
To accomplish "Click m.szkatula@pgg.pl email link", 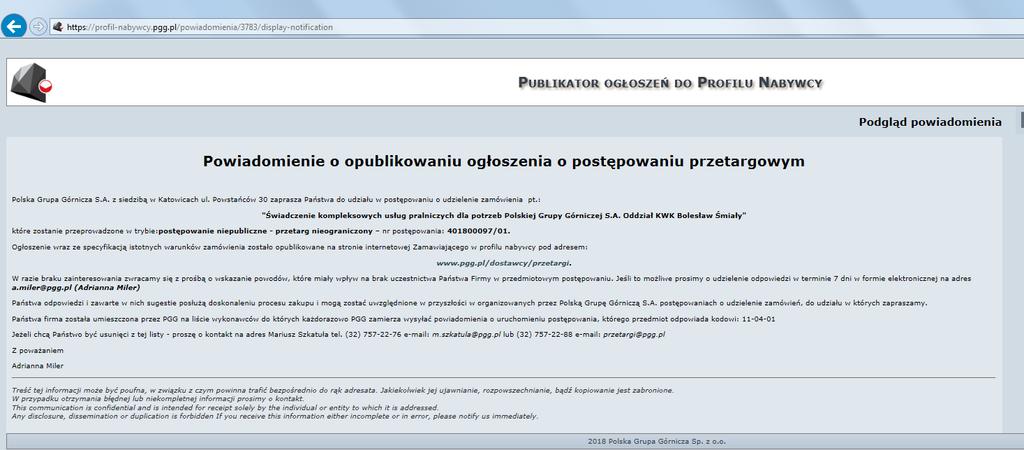I will pos(466,334).
